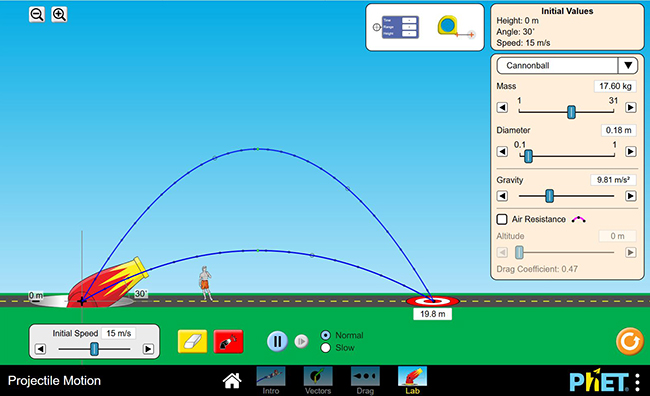The image size is (650, 396).
Task: Click the green apex dot on lower trajectory
Action: (x=257, y=250)
